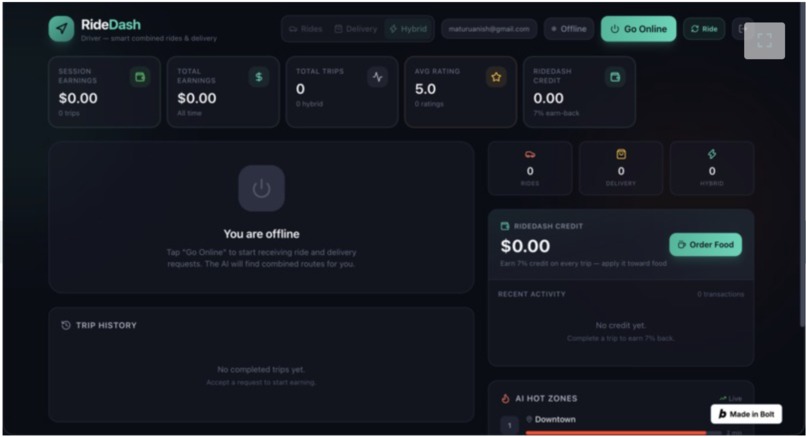Click the fullscreen expand overlay icon
This screenshot has width=806, height=437.
click(764, 41)
